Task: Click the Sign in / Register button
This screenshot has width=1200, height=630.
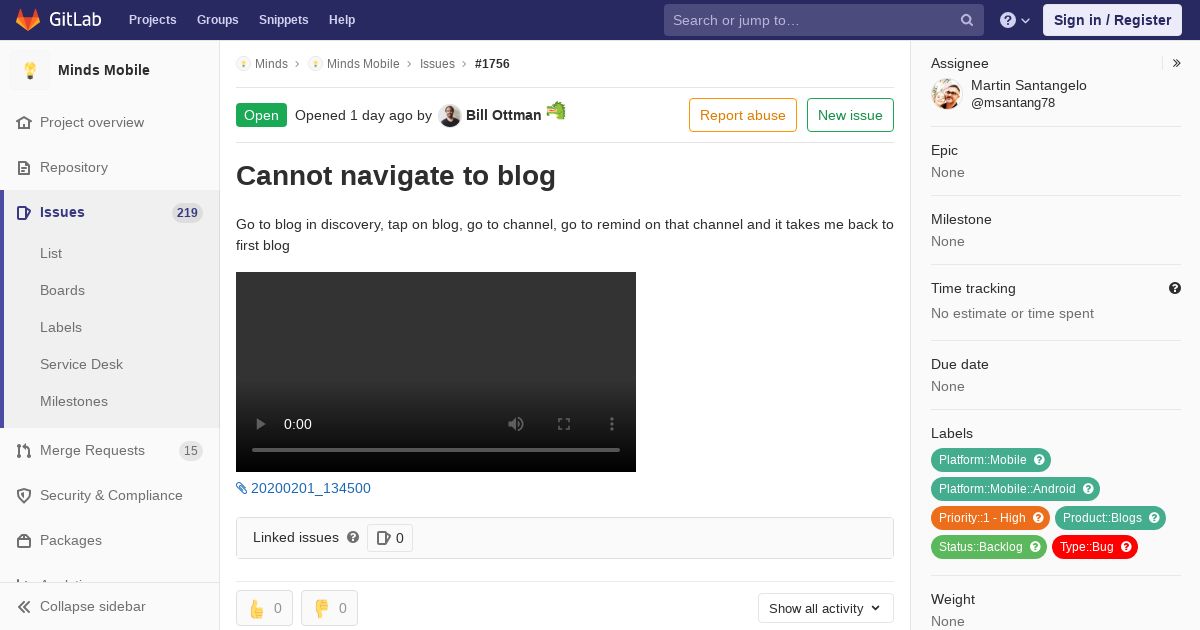Action: (1112, 20)
